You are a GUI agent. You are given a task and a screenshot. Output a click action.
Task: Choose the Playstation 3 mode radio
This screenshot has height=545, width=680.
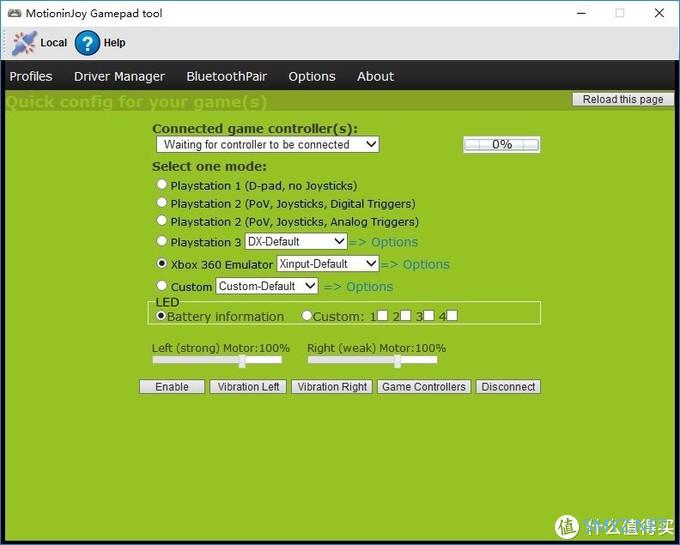[x=161, y=241]
